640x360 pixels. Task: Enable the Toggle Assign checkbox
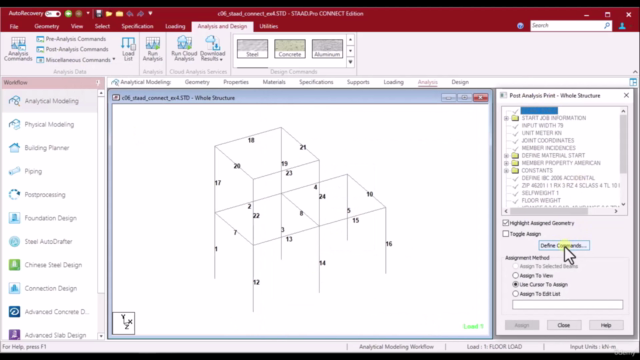coord(506,234)
